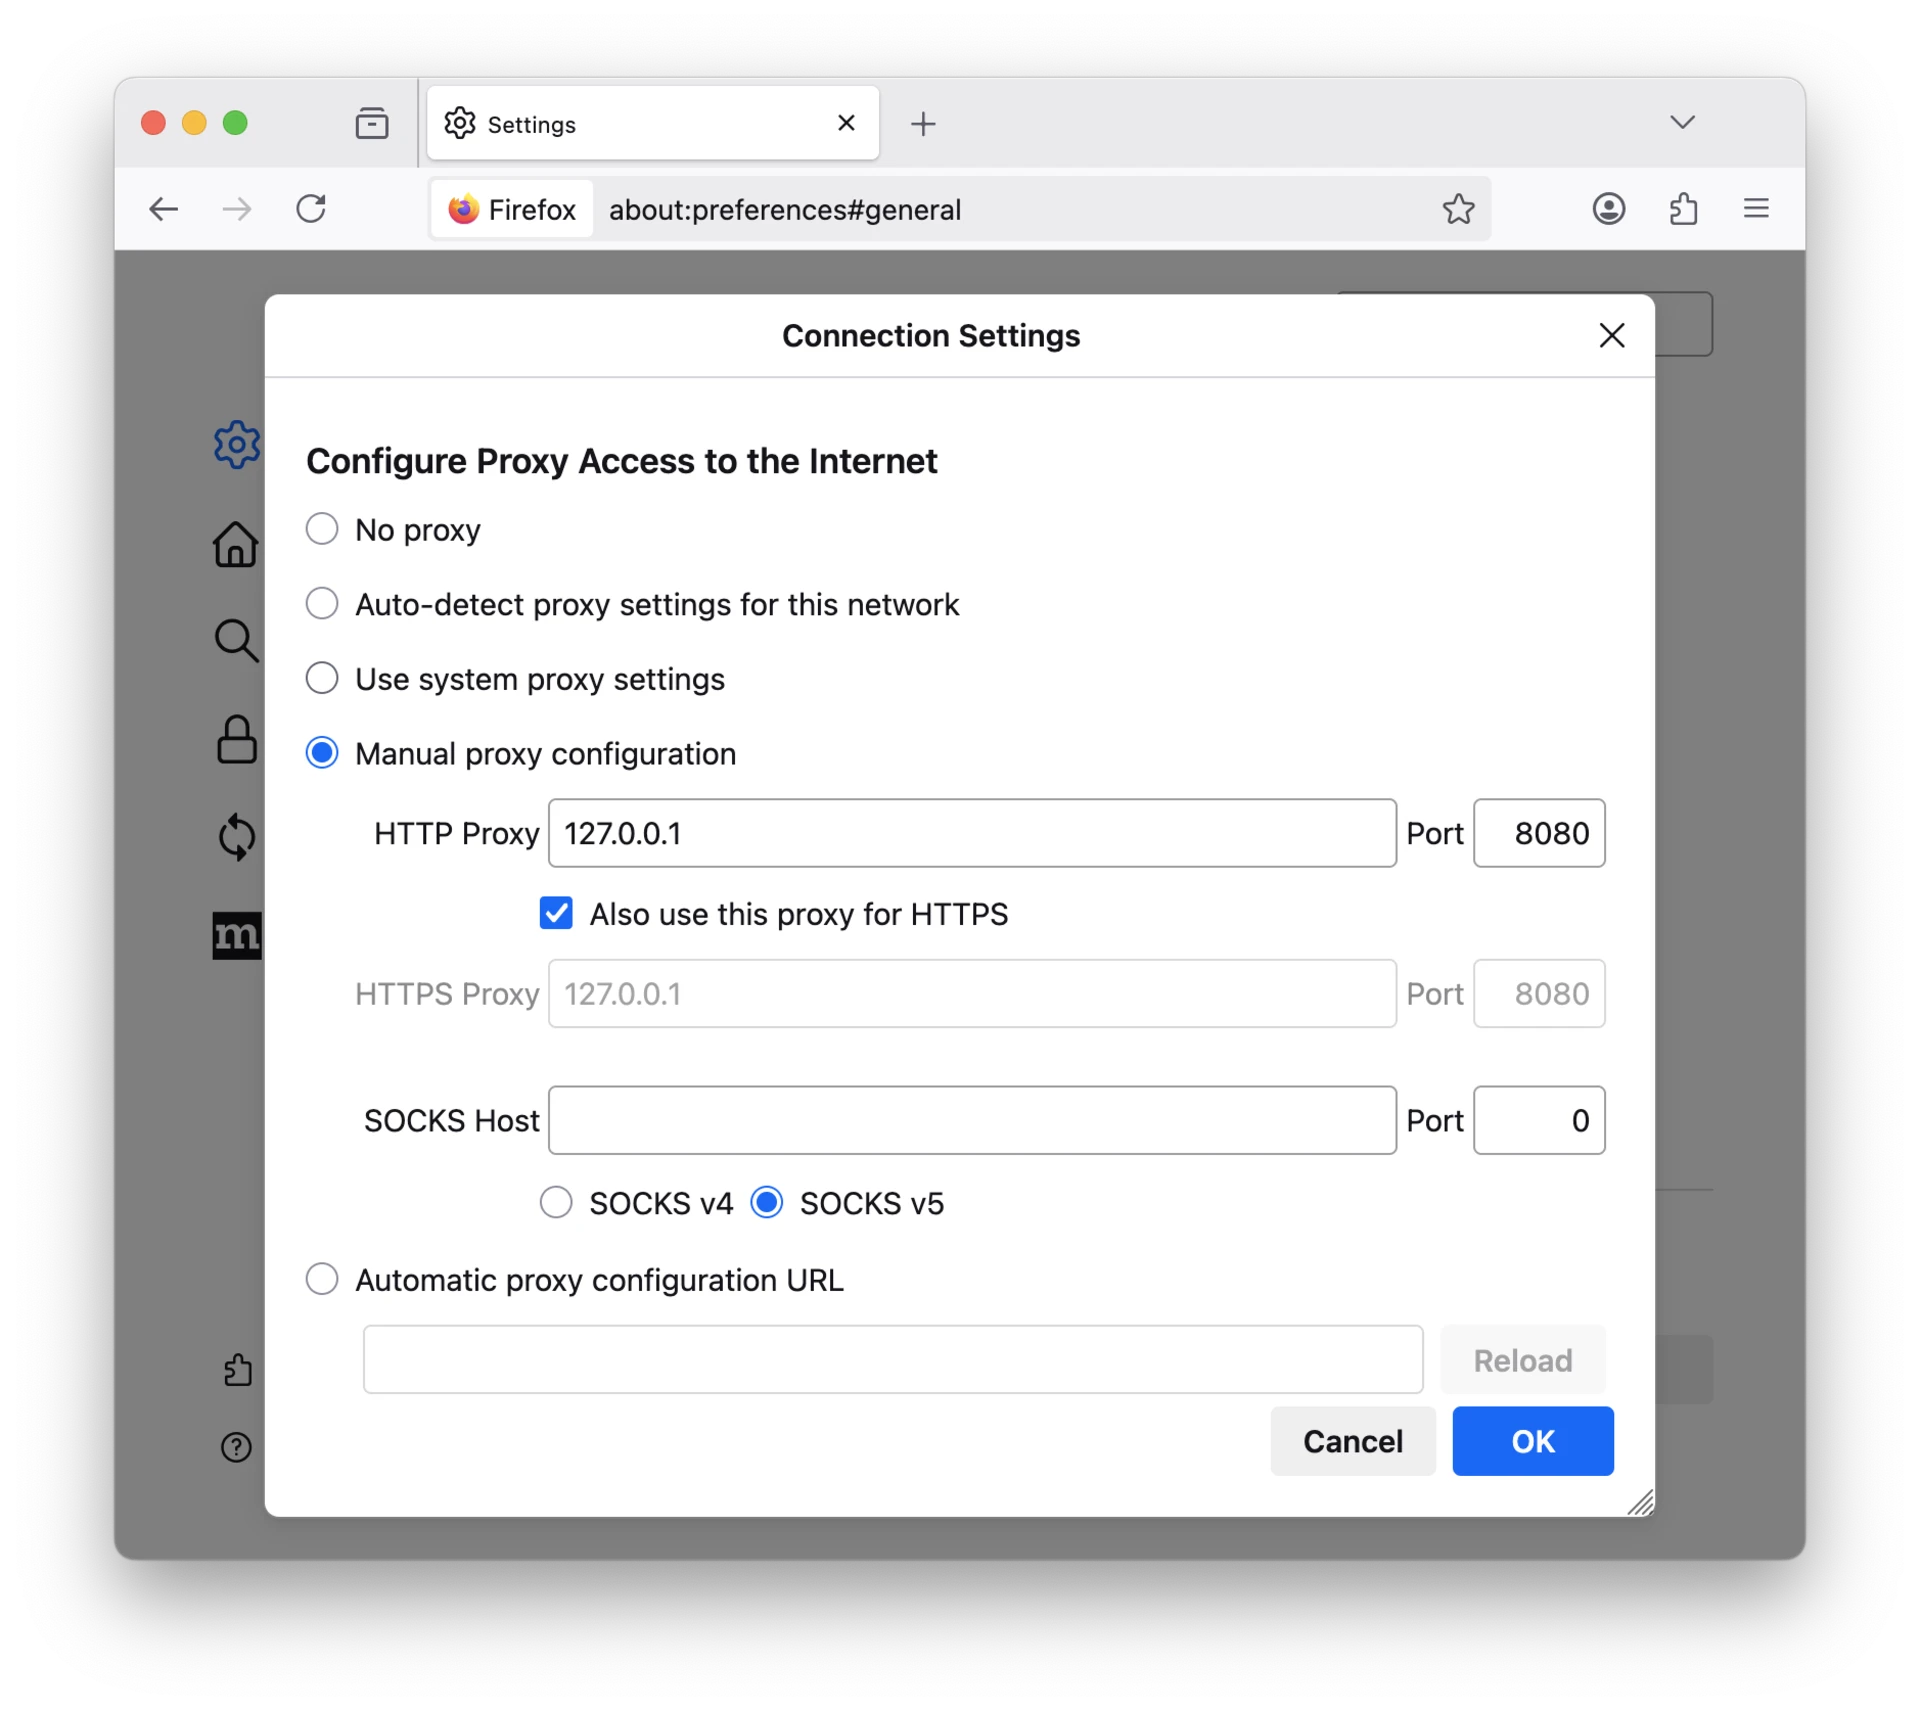Select Use system proxy settings
This screenshot has height=1711, width=1920.
click(x=322, y=678)
